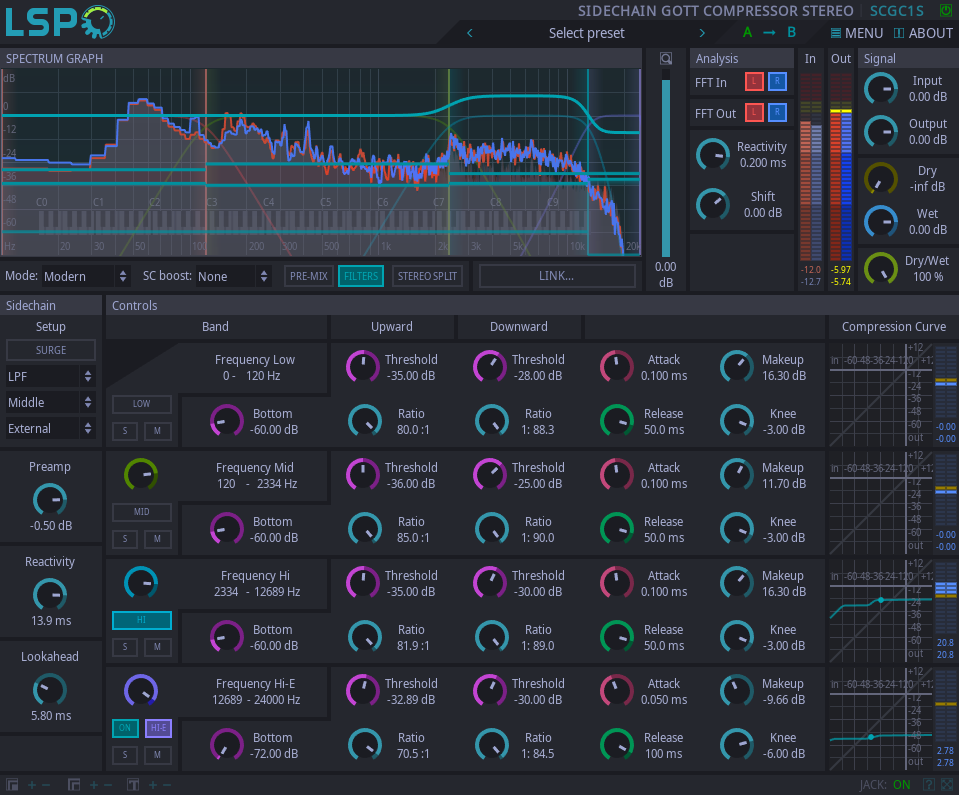Open the sidechain External dropdown
Screen dimensions: 959x795
[50, 429]
